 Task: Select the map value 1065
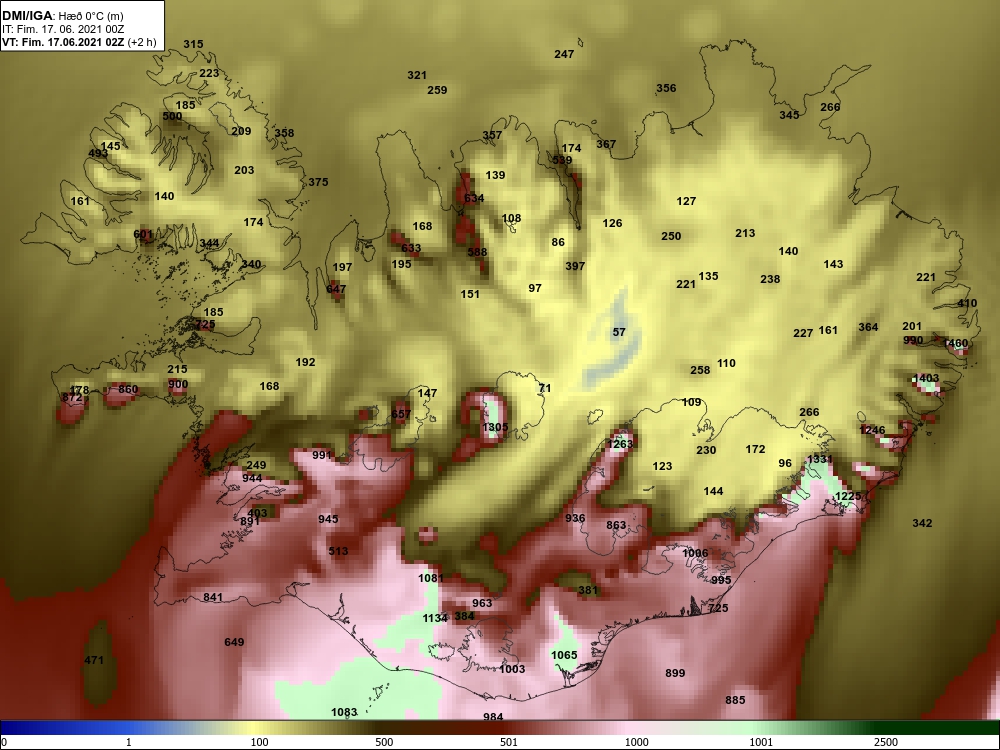(x=564, y=655)
